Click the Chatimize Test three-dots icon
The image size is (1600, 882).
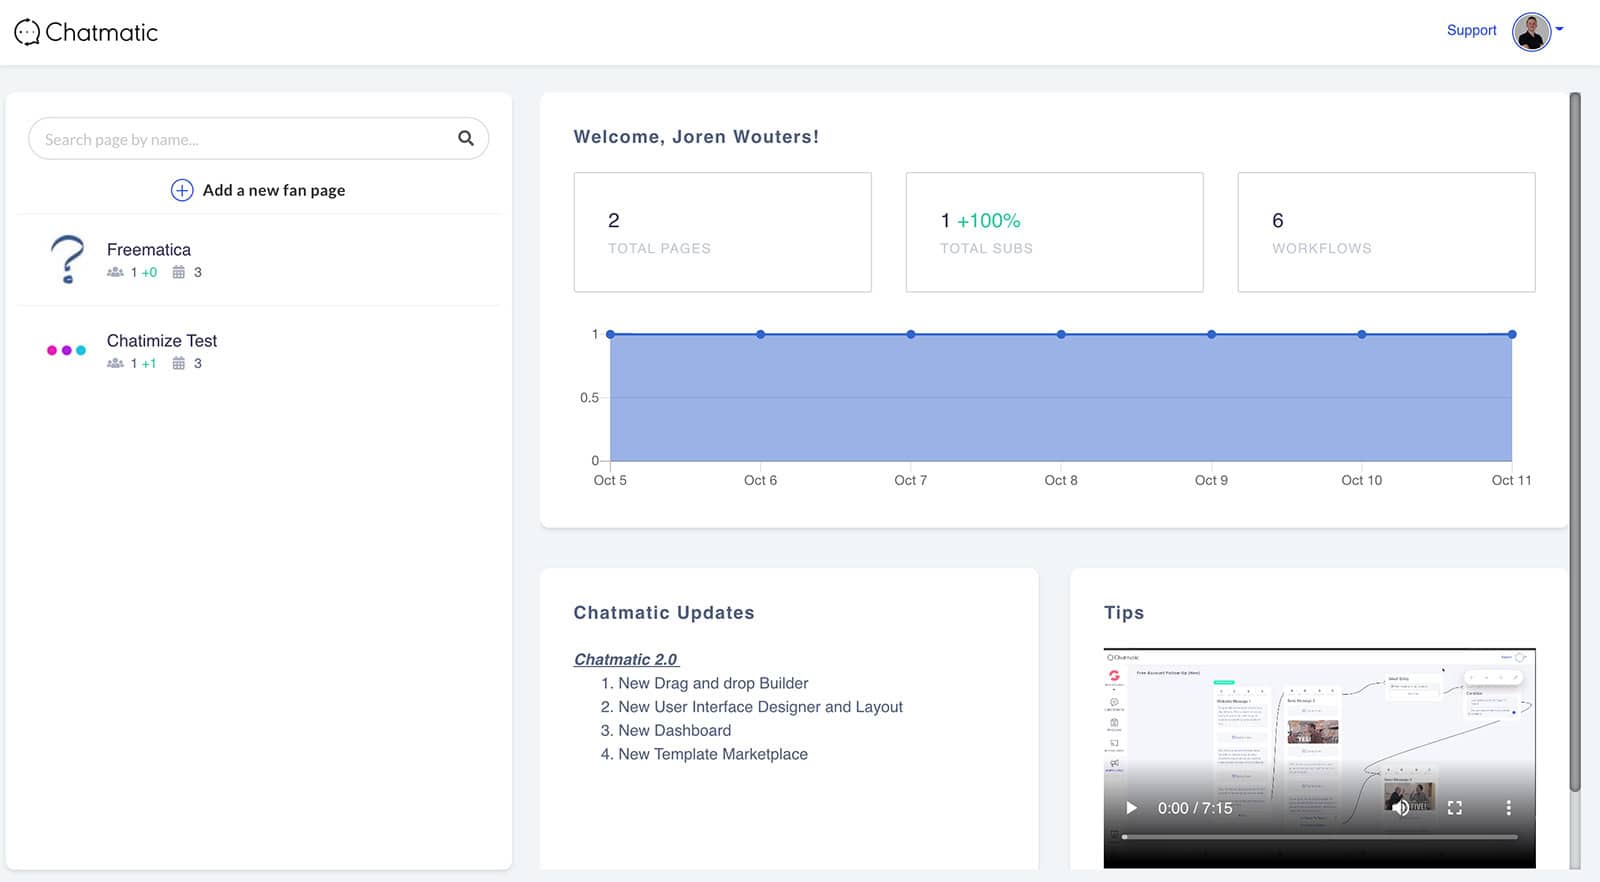[67, 350]
